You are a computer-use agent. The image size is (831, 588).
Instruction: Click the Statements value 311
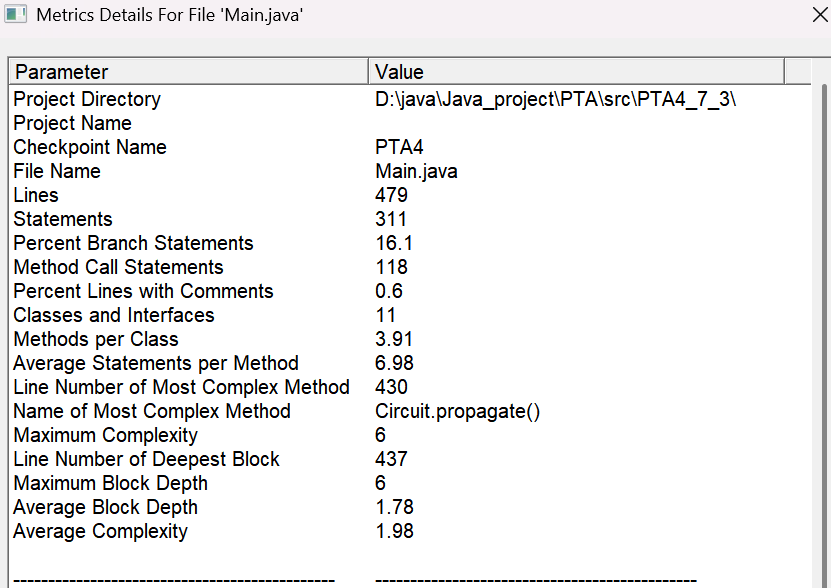click(x=391, y=219)
